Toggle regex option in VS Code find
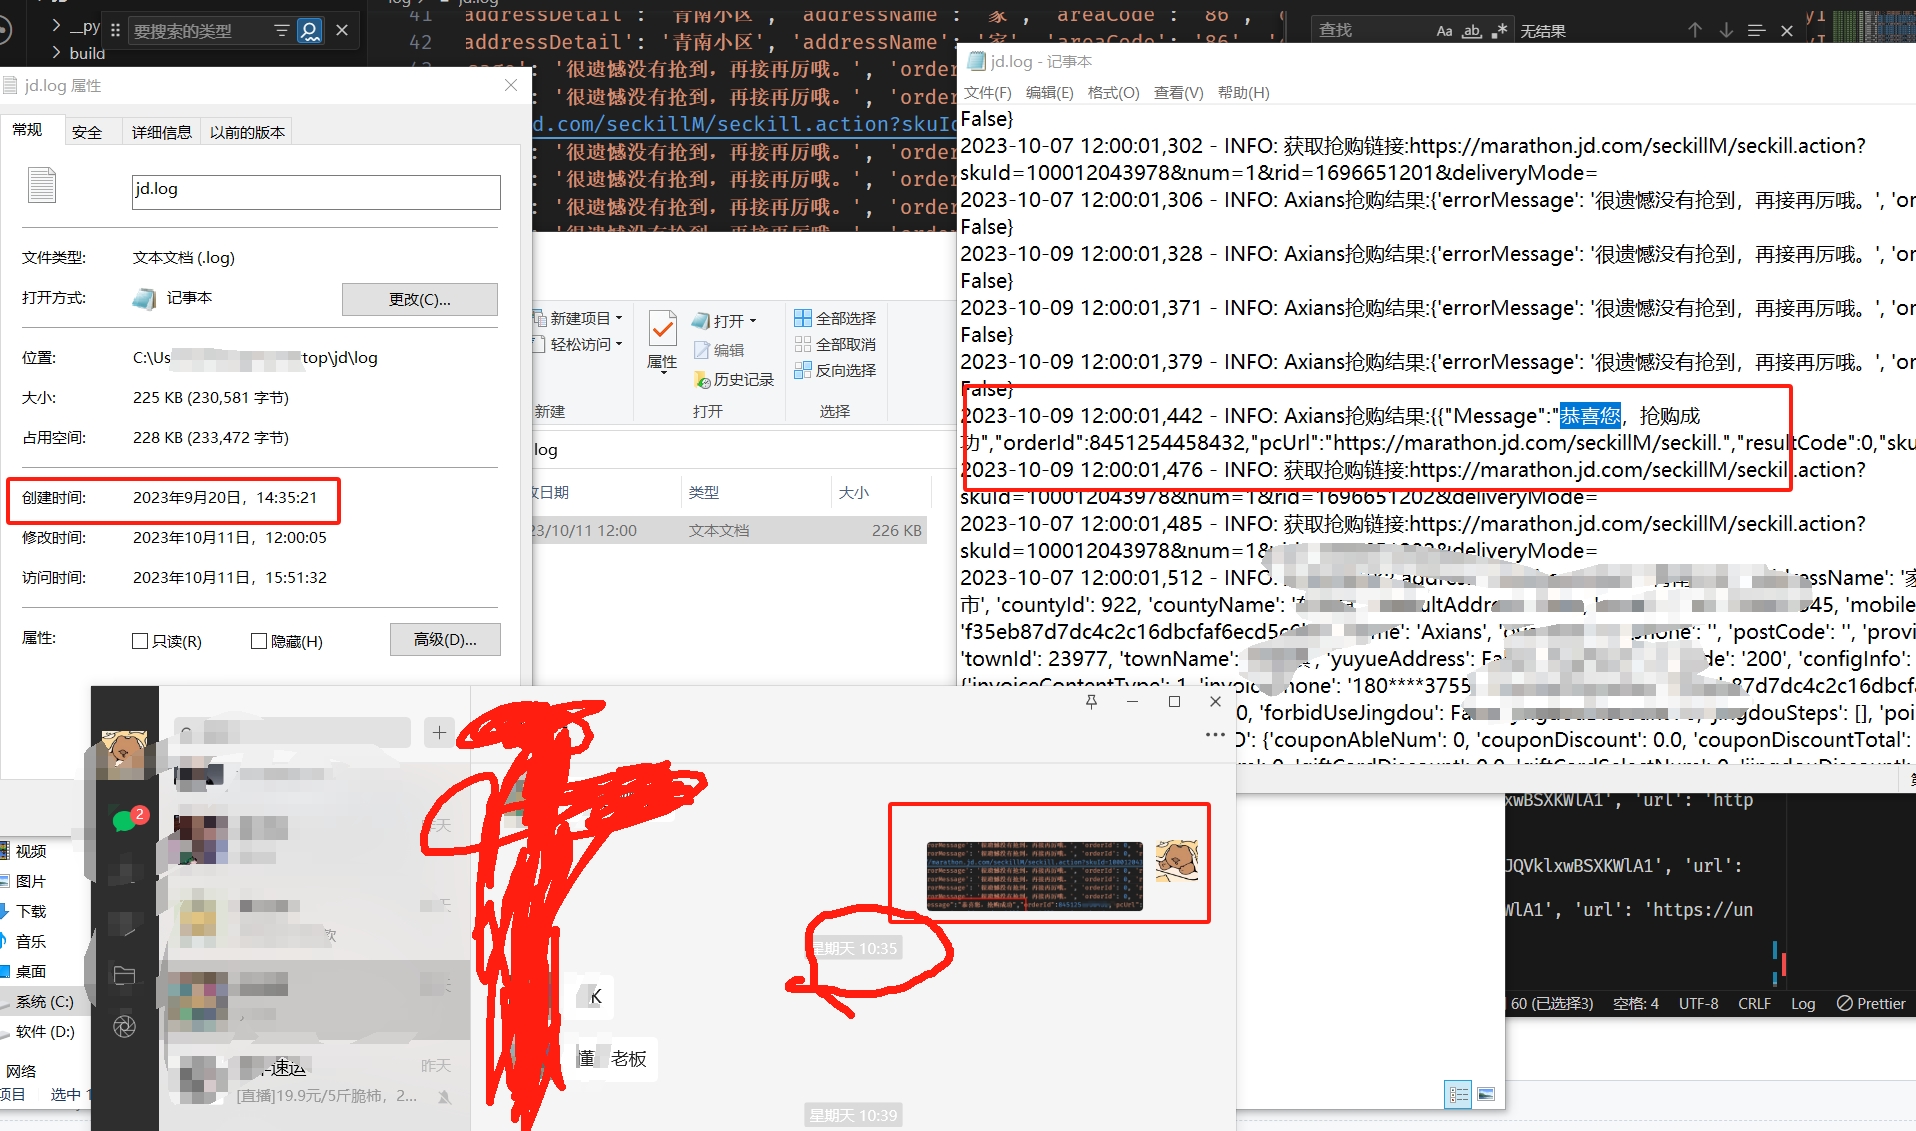The width and height of the screenshot is (1916, 1131). [x=1499, y=31]
